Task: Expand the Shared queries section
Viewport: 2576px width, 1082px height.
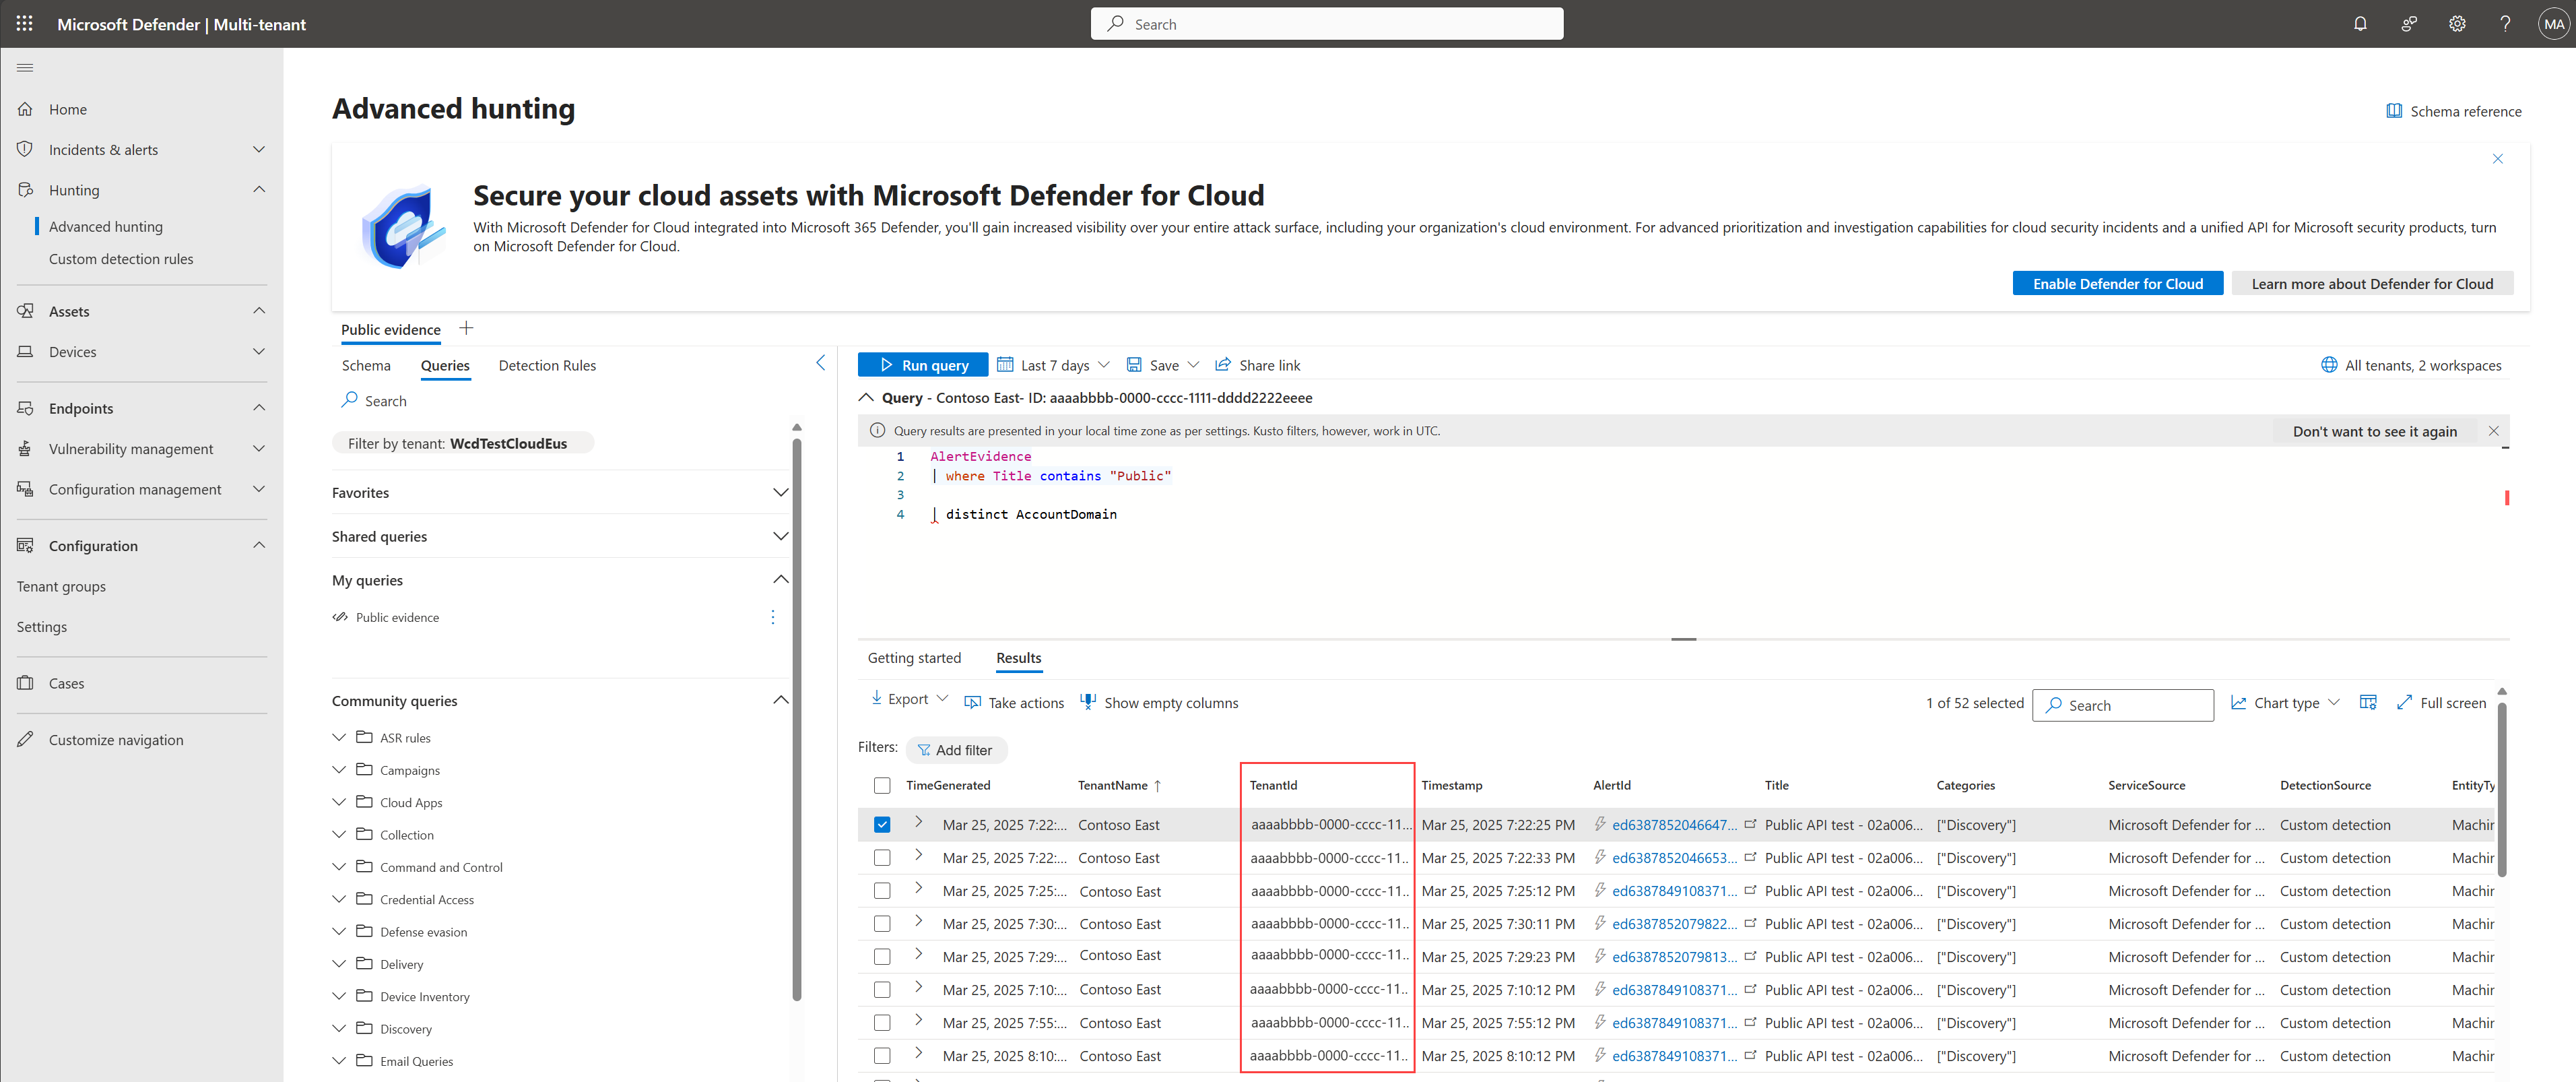Action: (x=780, y=536)
